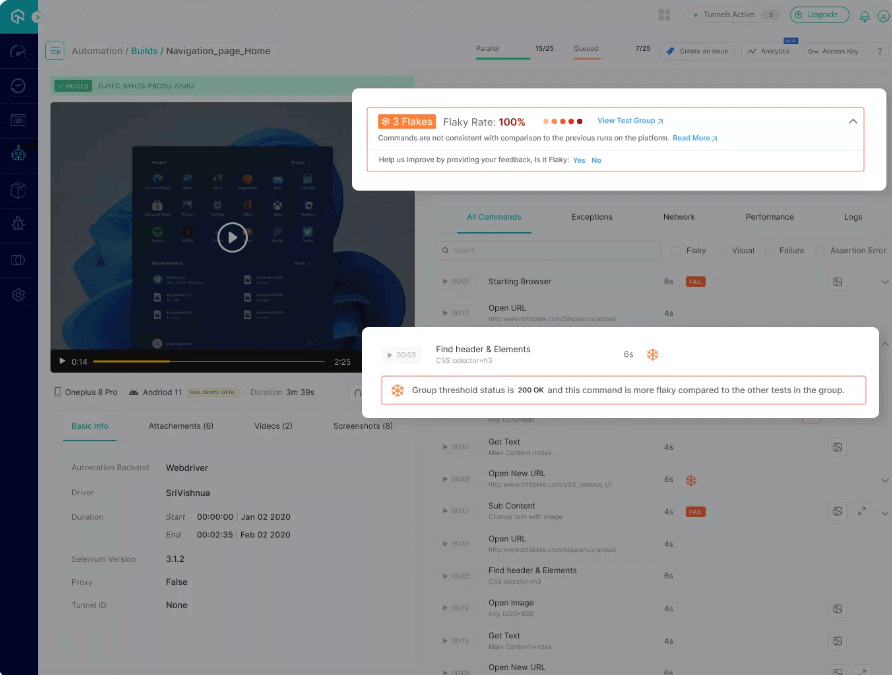This screenshot has height=675, width=892.
Task: Open the LambdaTest home logo
Action: pos(18,16)
